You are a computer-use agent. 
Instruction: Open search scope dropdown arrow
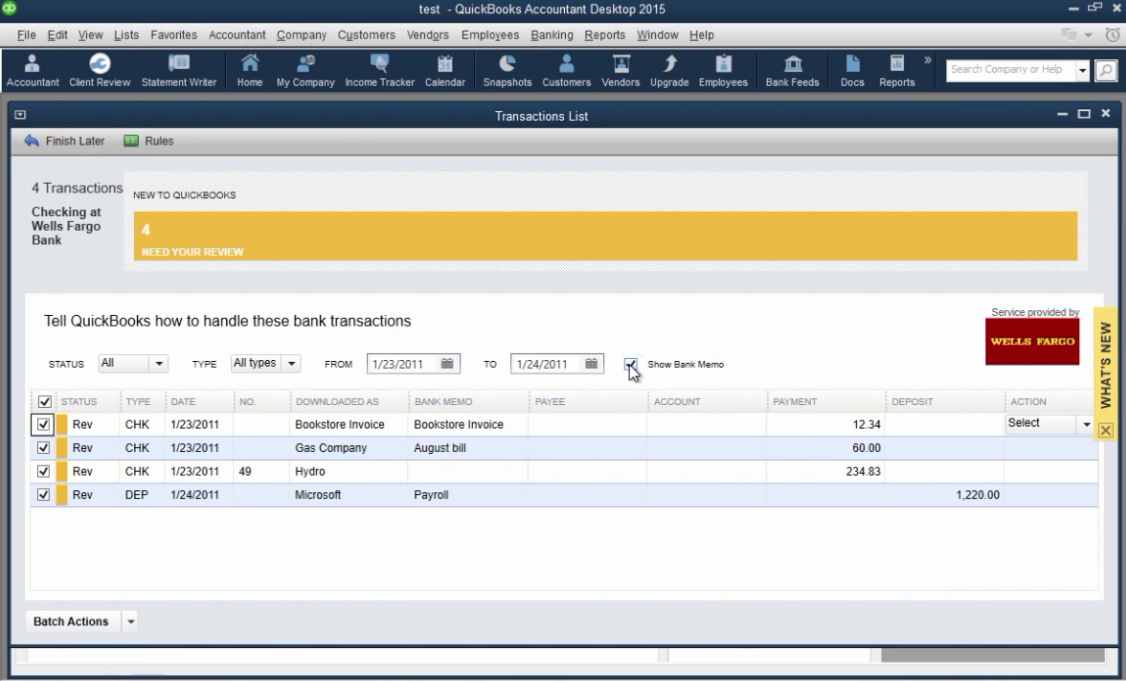point(1082,70)
